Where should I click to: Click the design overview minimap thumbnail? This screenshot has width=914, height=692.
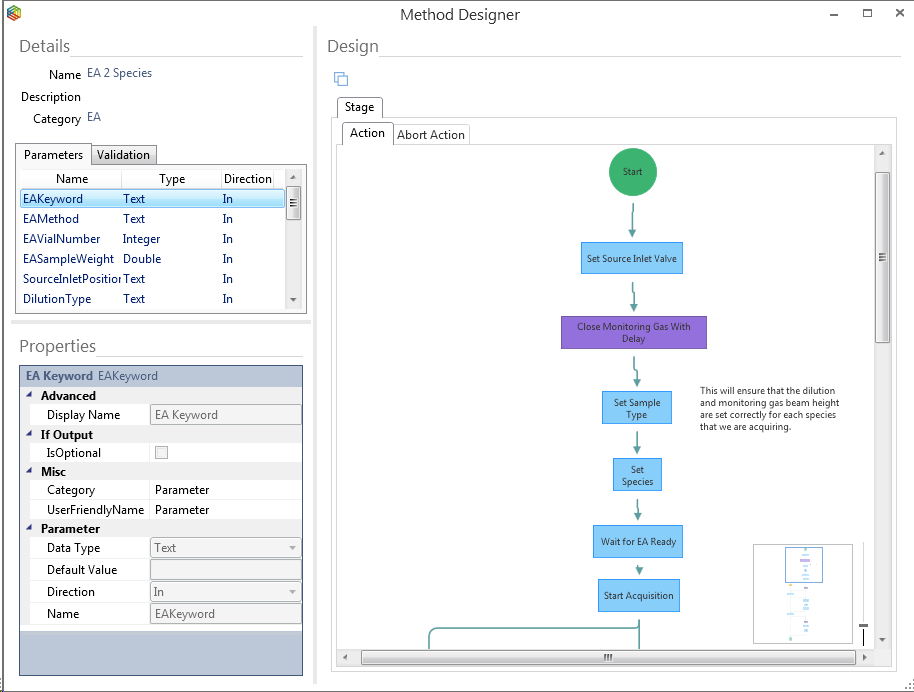pos(802,593)
